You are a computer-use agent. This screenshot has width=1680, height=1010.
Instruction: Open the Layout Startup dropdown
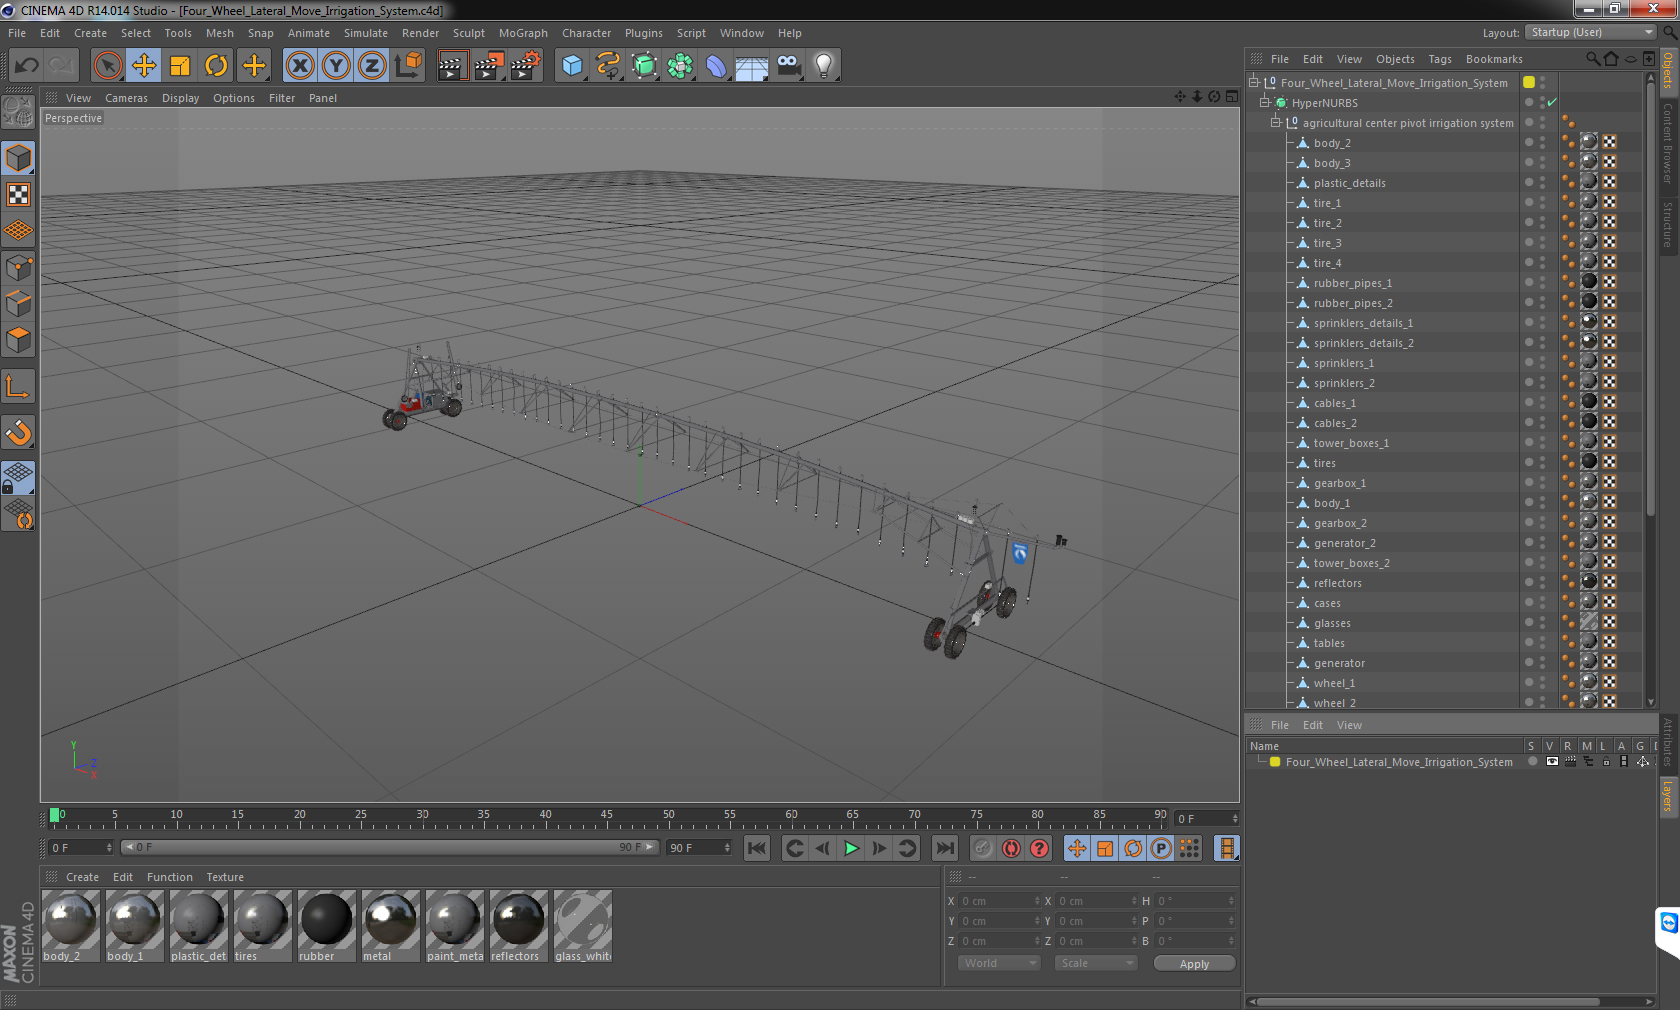point(1591,32)
